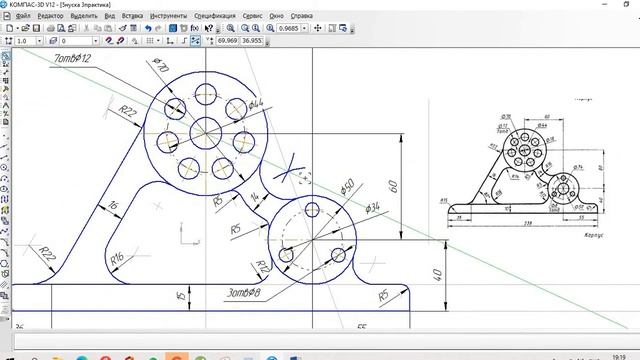This screenshot has height=360, width=640.
Task: Open the Вид menu
Action: pos(110,16)
